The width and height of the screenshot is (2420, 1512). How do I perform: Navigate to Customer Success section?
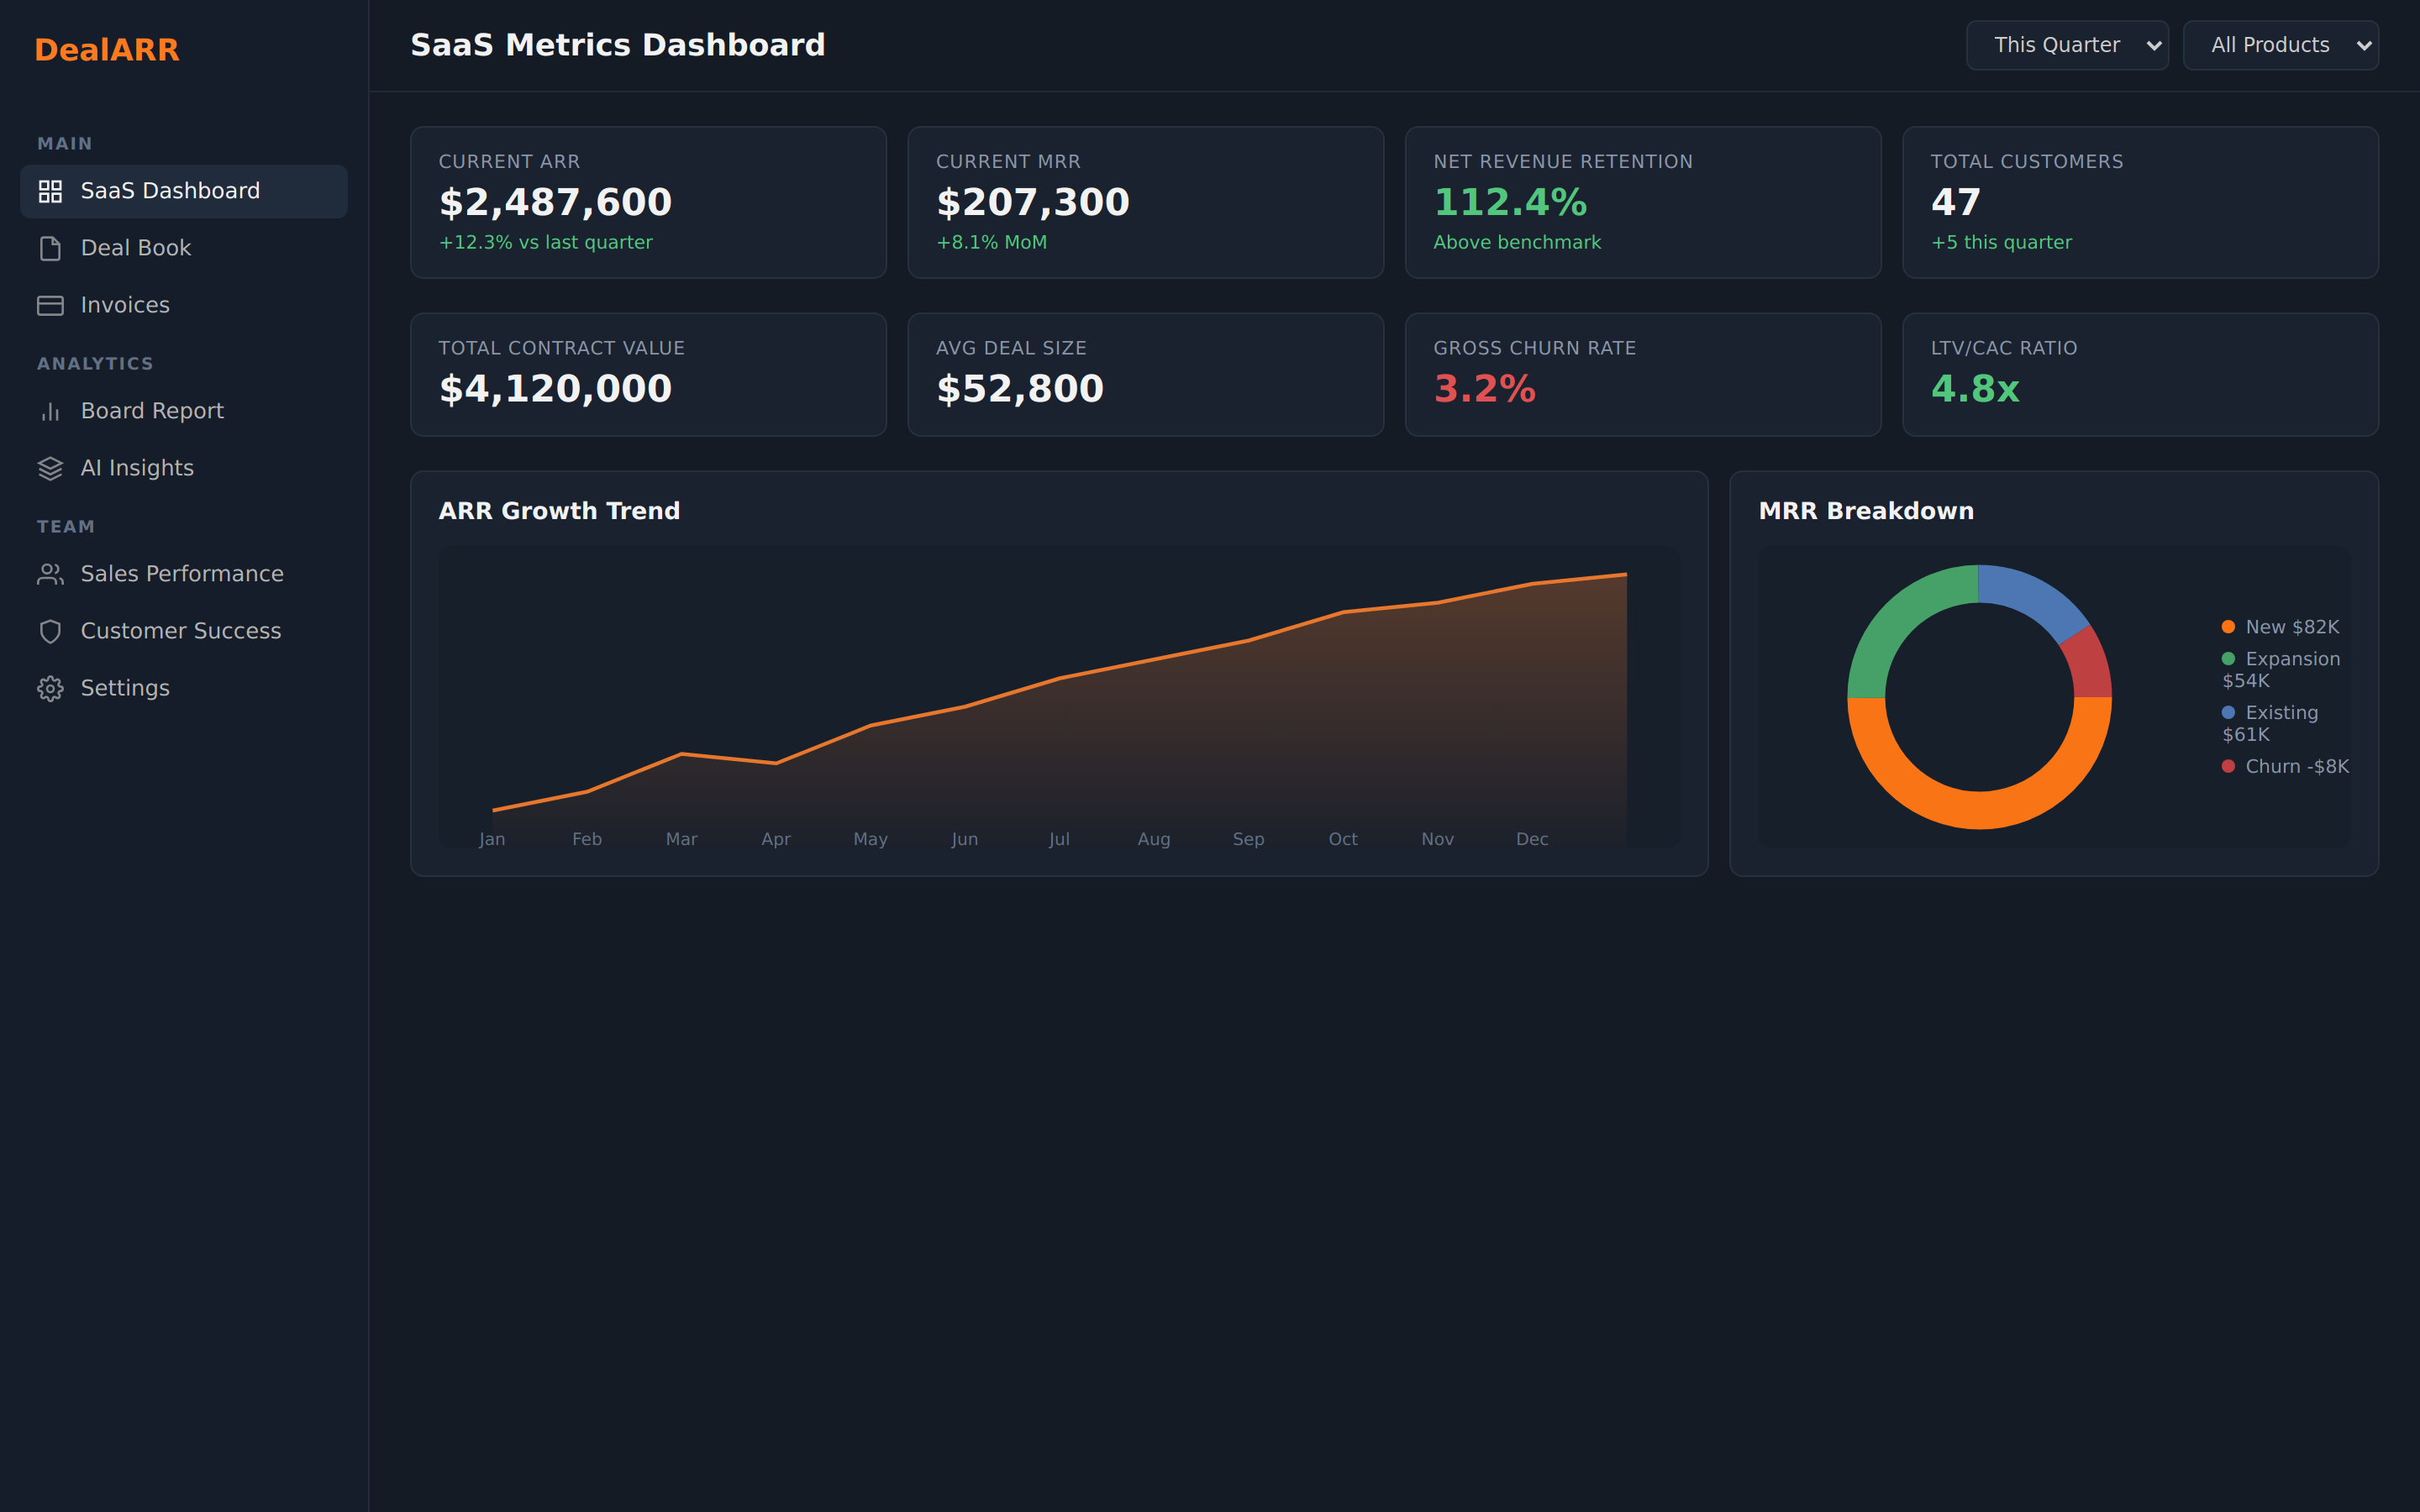pyautogui.click(x=180, y=631)
